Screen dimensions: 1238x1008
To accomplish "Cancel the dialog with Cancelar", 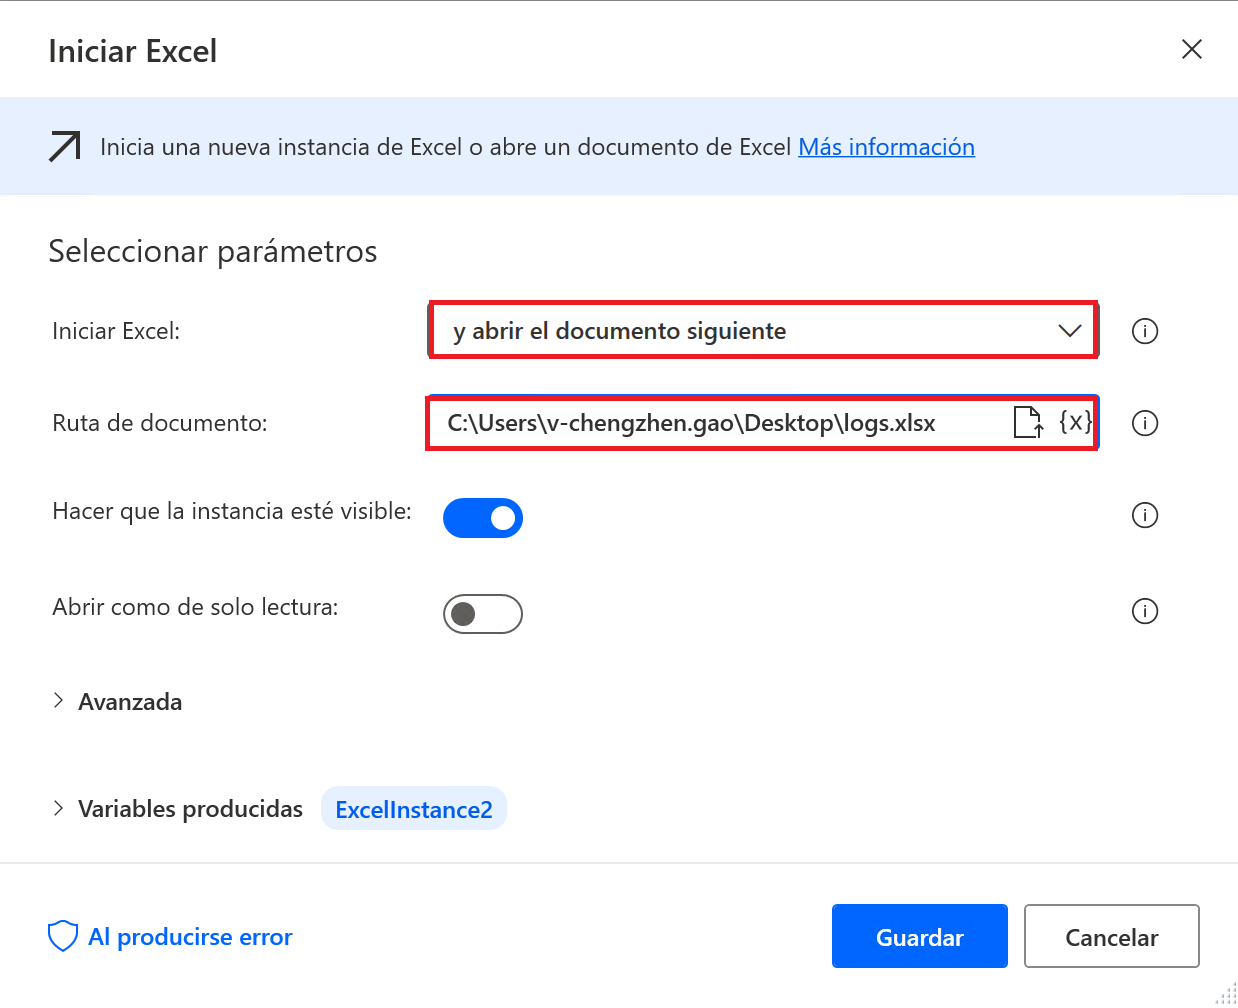I will tap(1111, 936).
